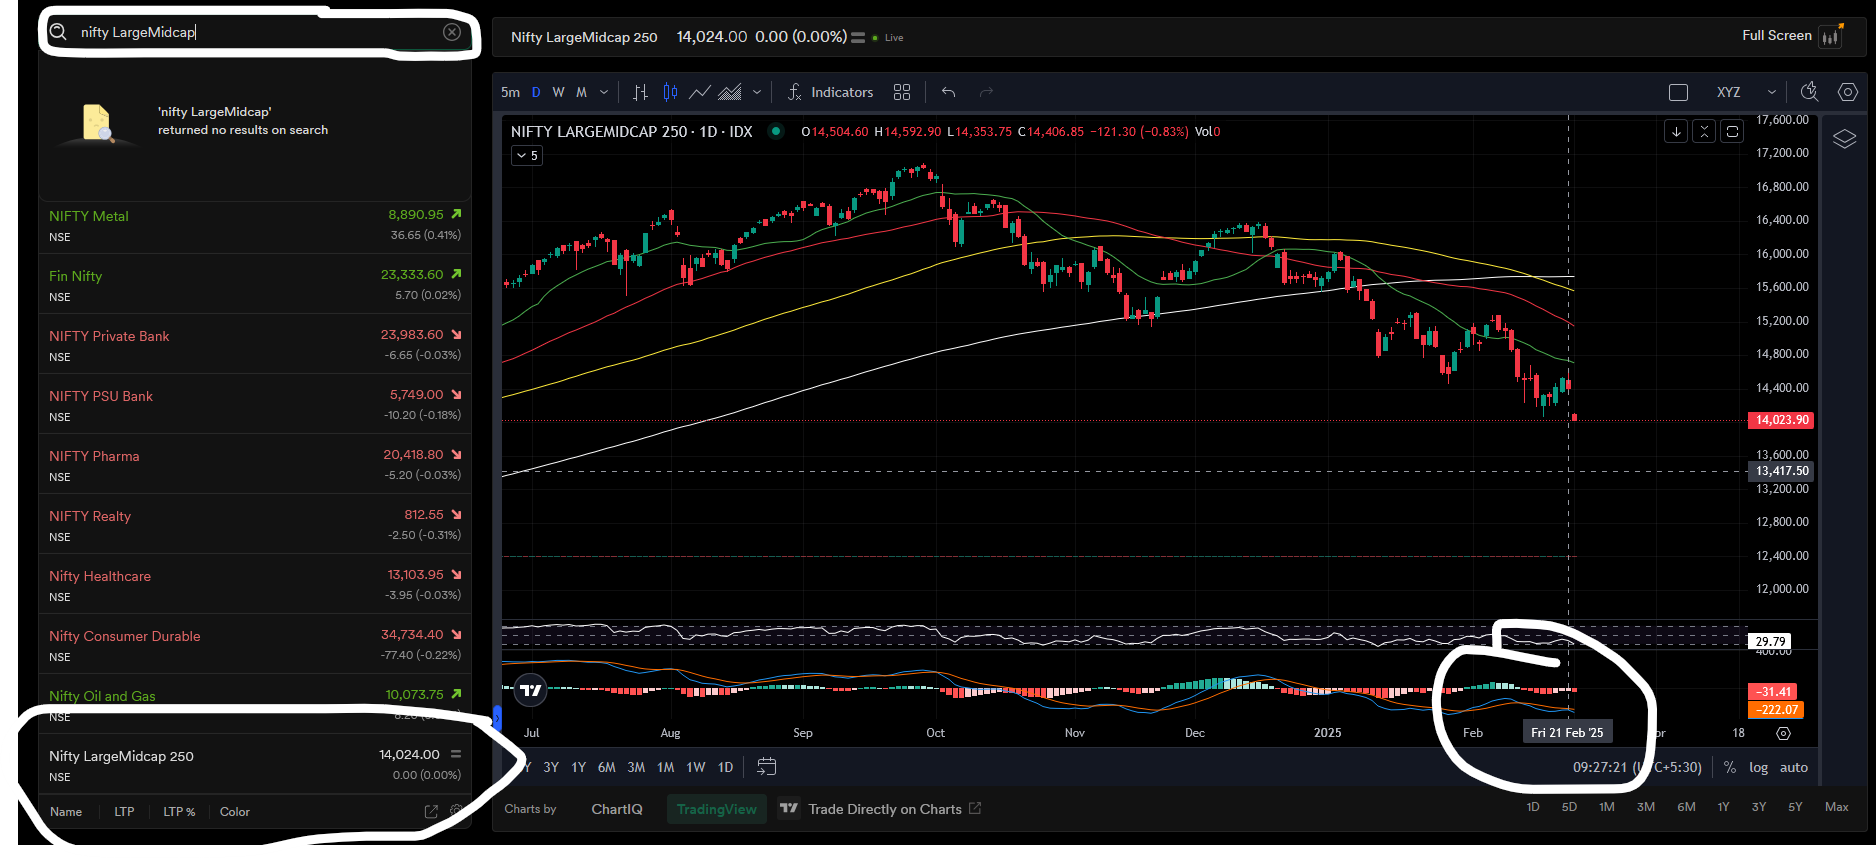Collapse the indicator legend showing 5

coord(527,155)
